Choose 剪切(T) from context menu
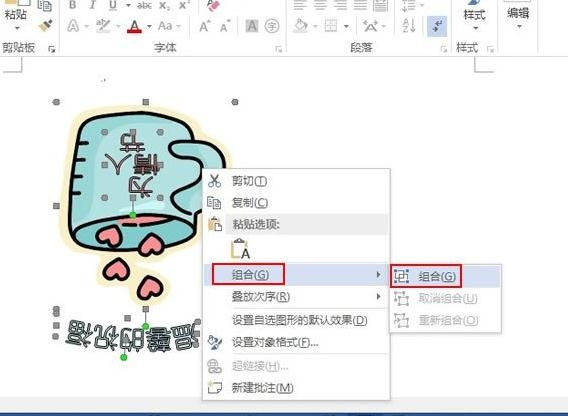The height and width of the screenshot is (416, 568). pyautogui.click(x=297, y=181)
